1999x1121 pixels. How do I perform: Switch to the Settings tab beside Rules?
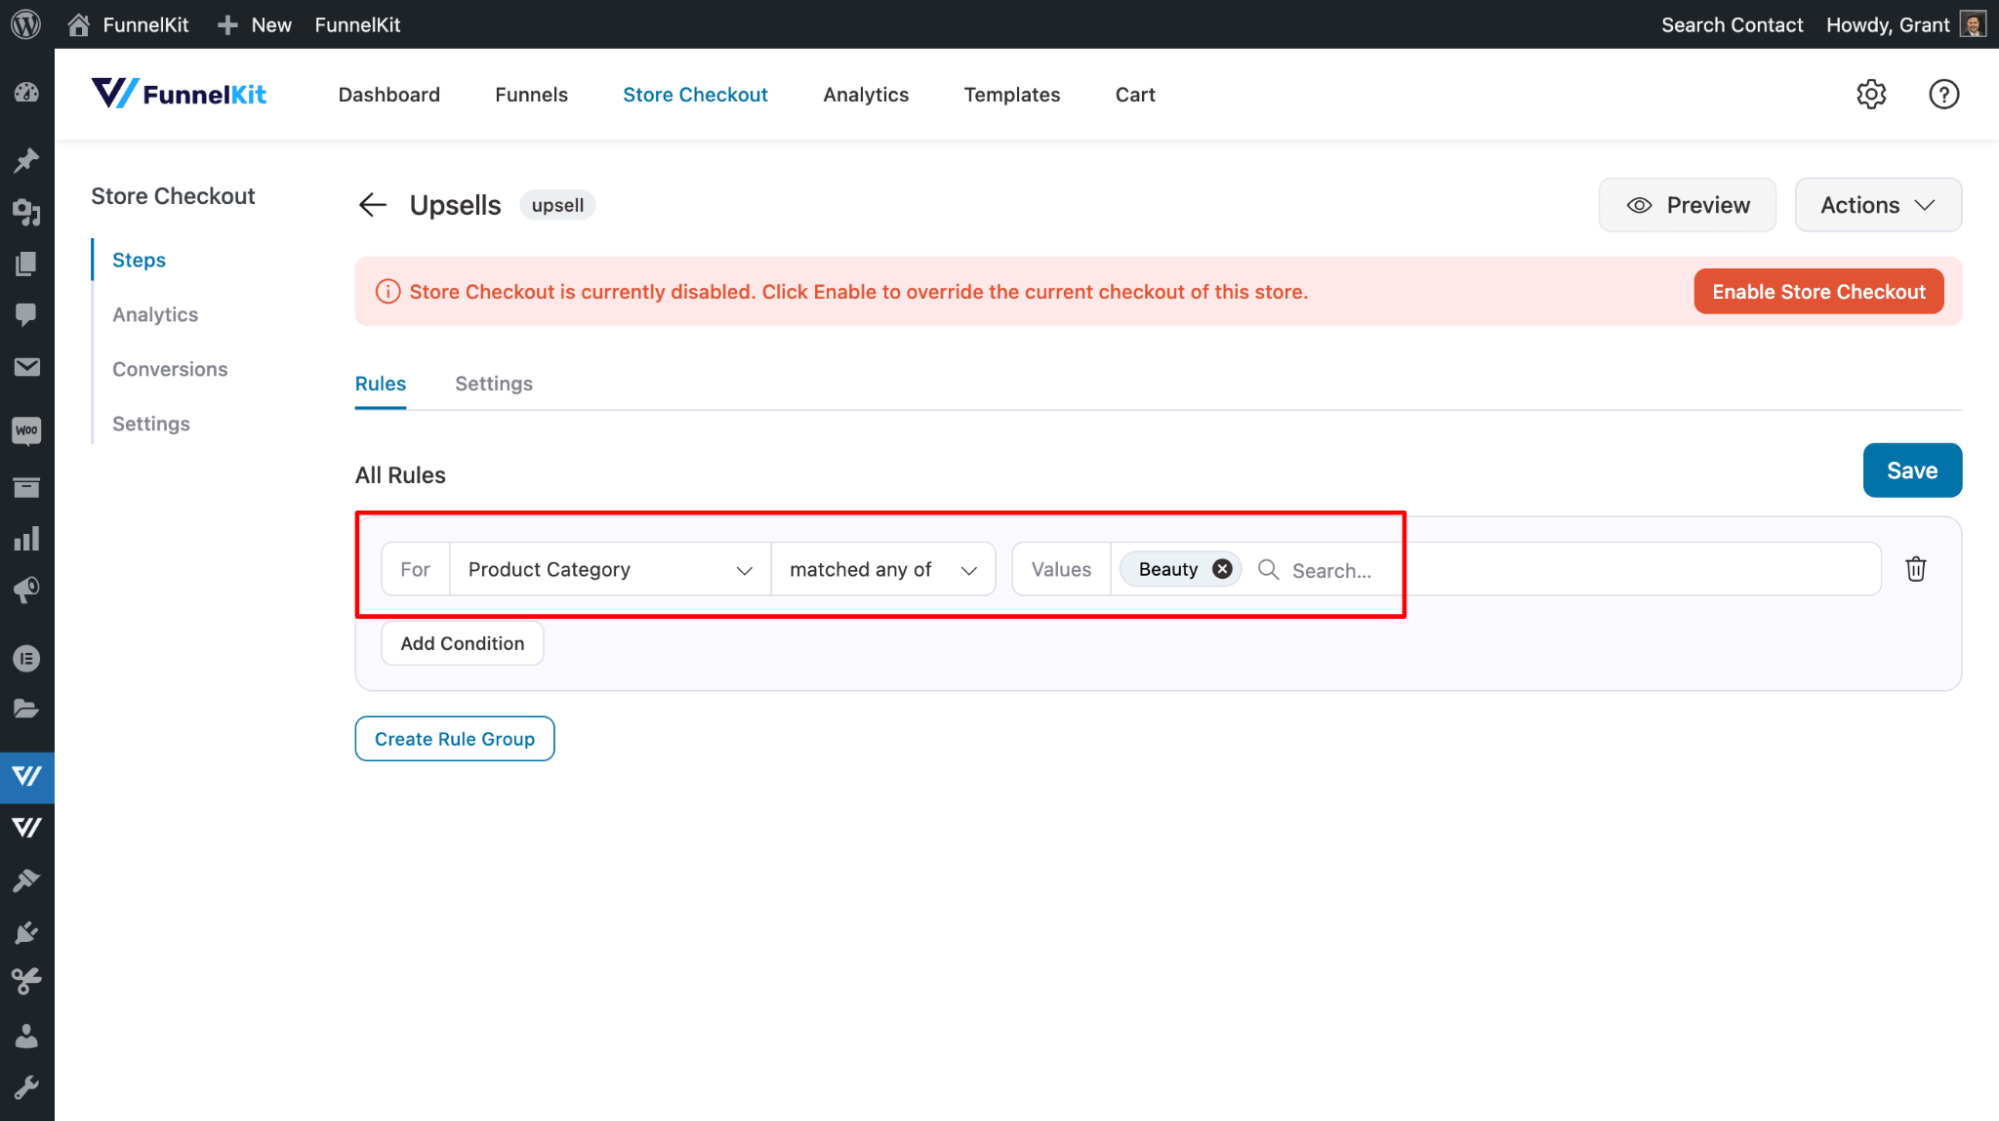pos(494,384)
